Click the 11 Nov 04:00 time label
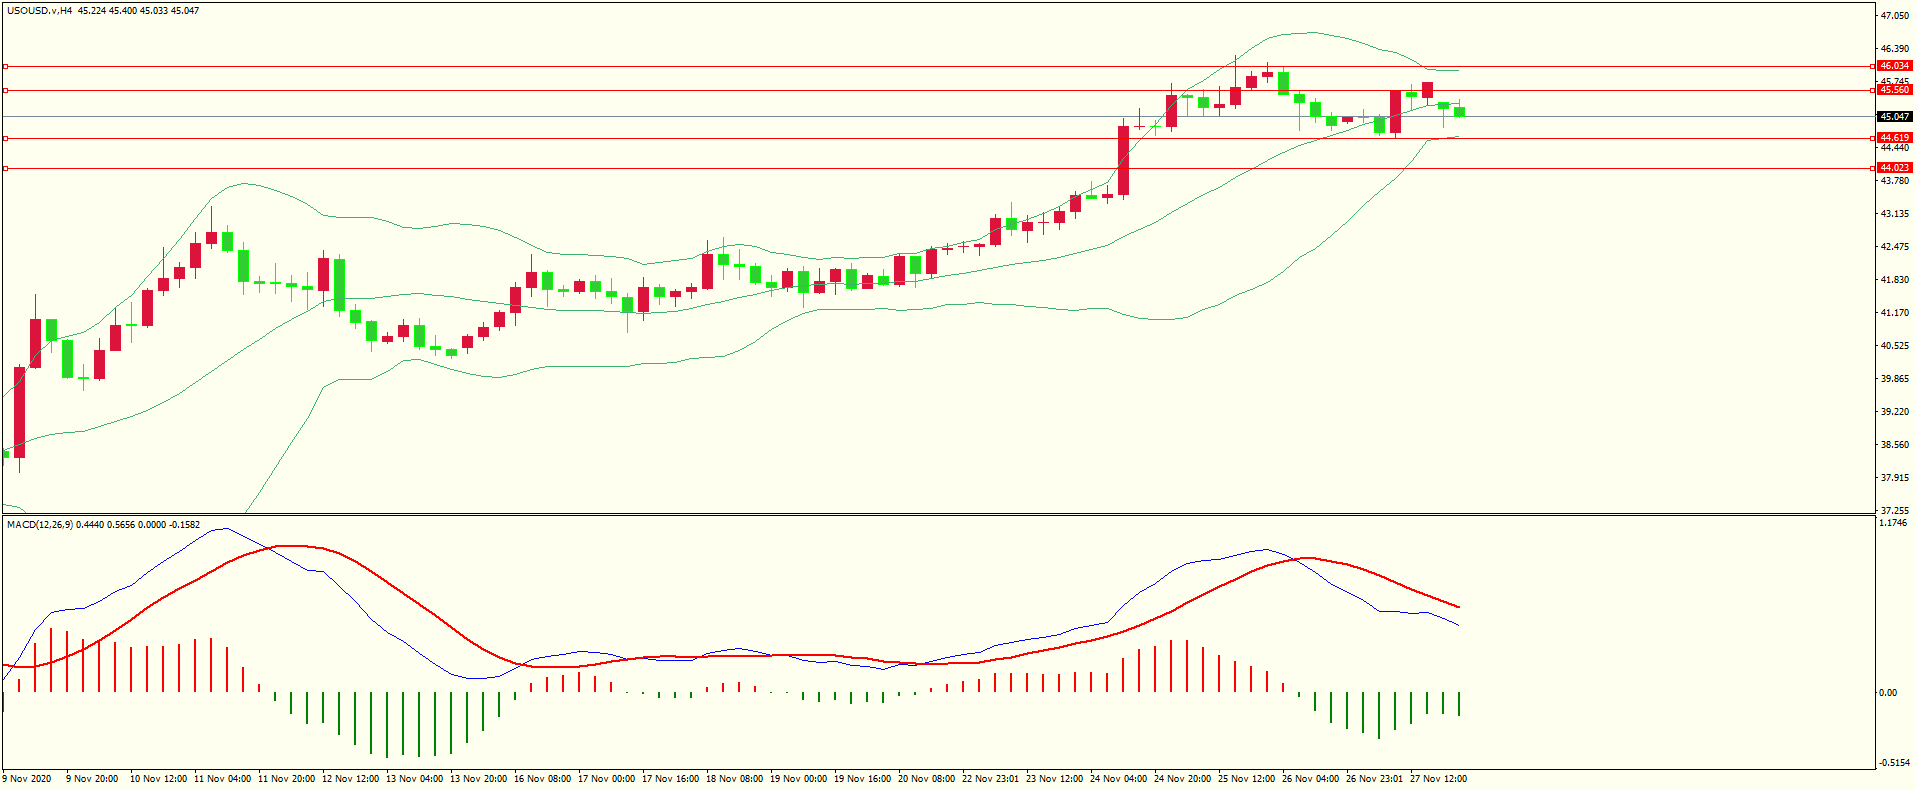 point(222,779)
